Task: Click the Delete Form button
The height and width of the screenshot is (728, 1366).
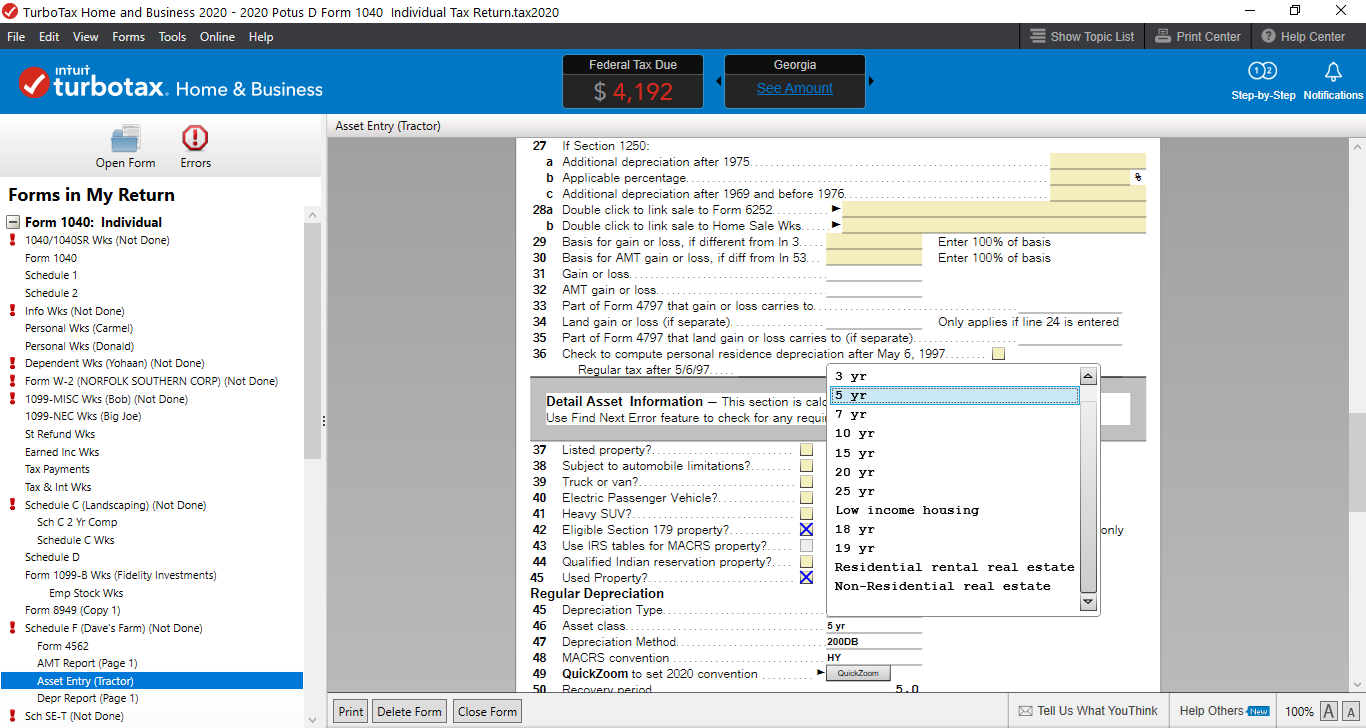Action: click(x=410, y=712)
